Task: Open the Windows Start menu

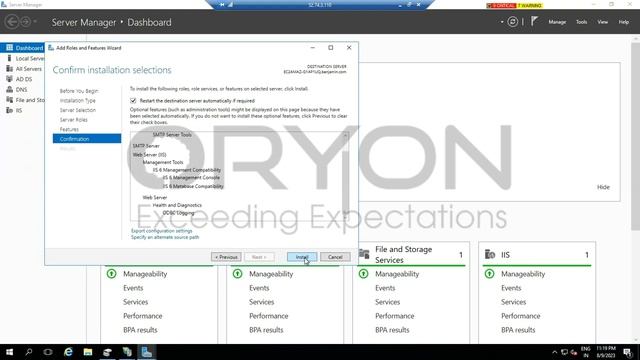Action: 9,352
